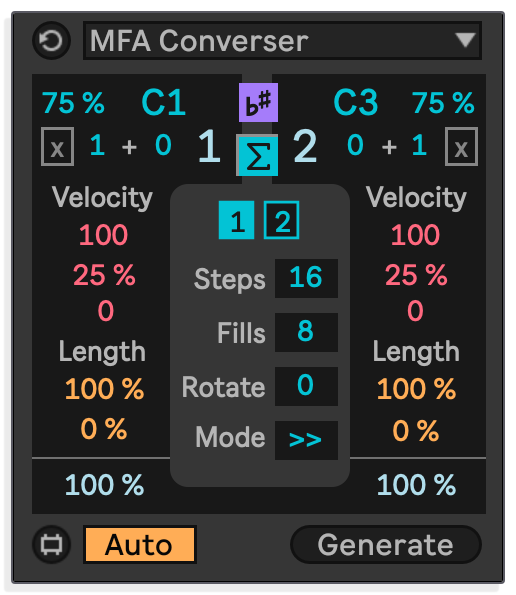Select the right 75 % probability value
The width and height of the screenshot is (516, 595).
[x=443, y=103]
